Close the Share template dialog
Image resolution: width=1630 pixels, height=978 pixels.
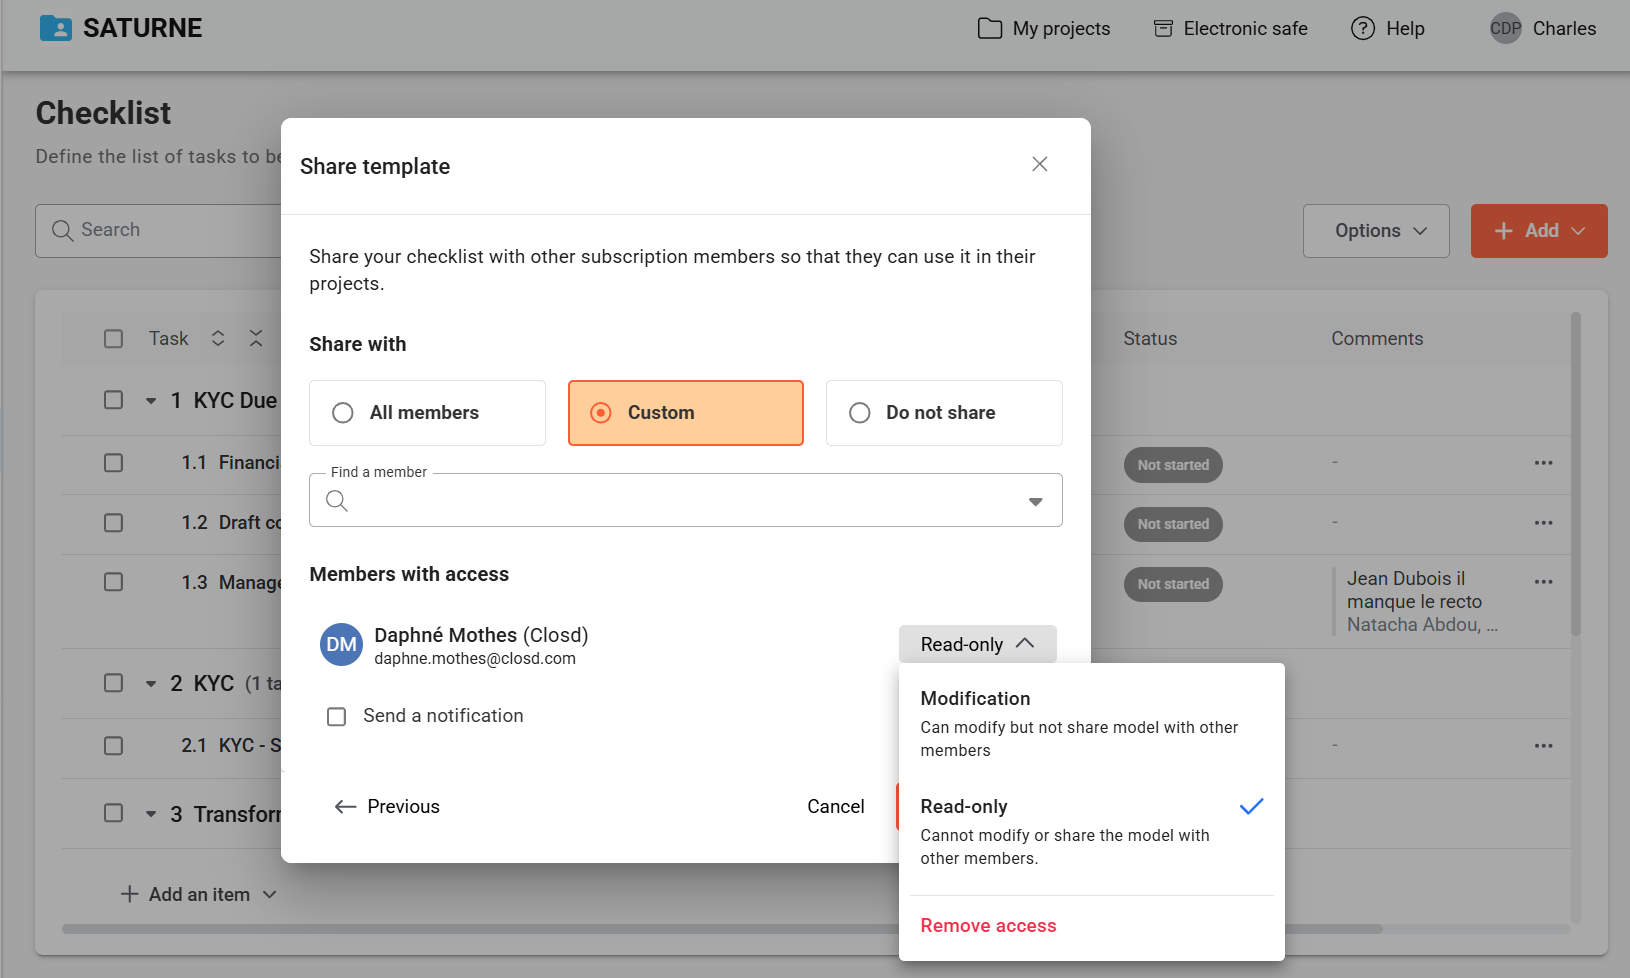[1039, 164]
